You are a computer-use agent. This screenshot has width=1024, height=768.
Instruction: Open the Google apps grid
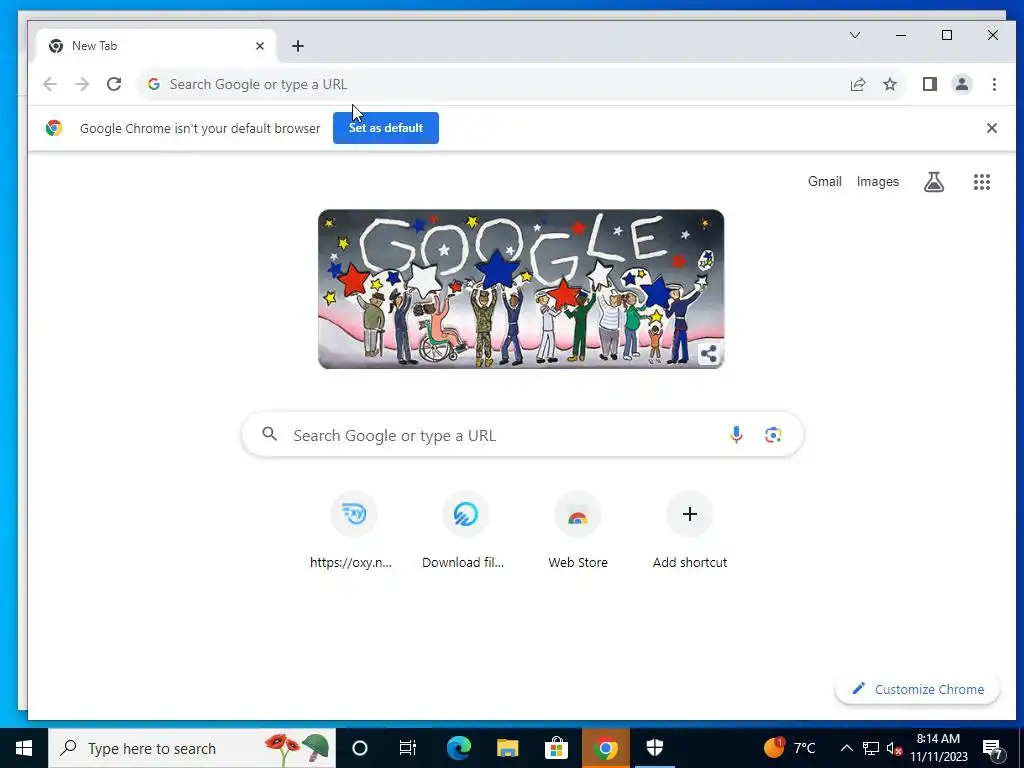982,182
